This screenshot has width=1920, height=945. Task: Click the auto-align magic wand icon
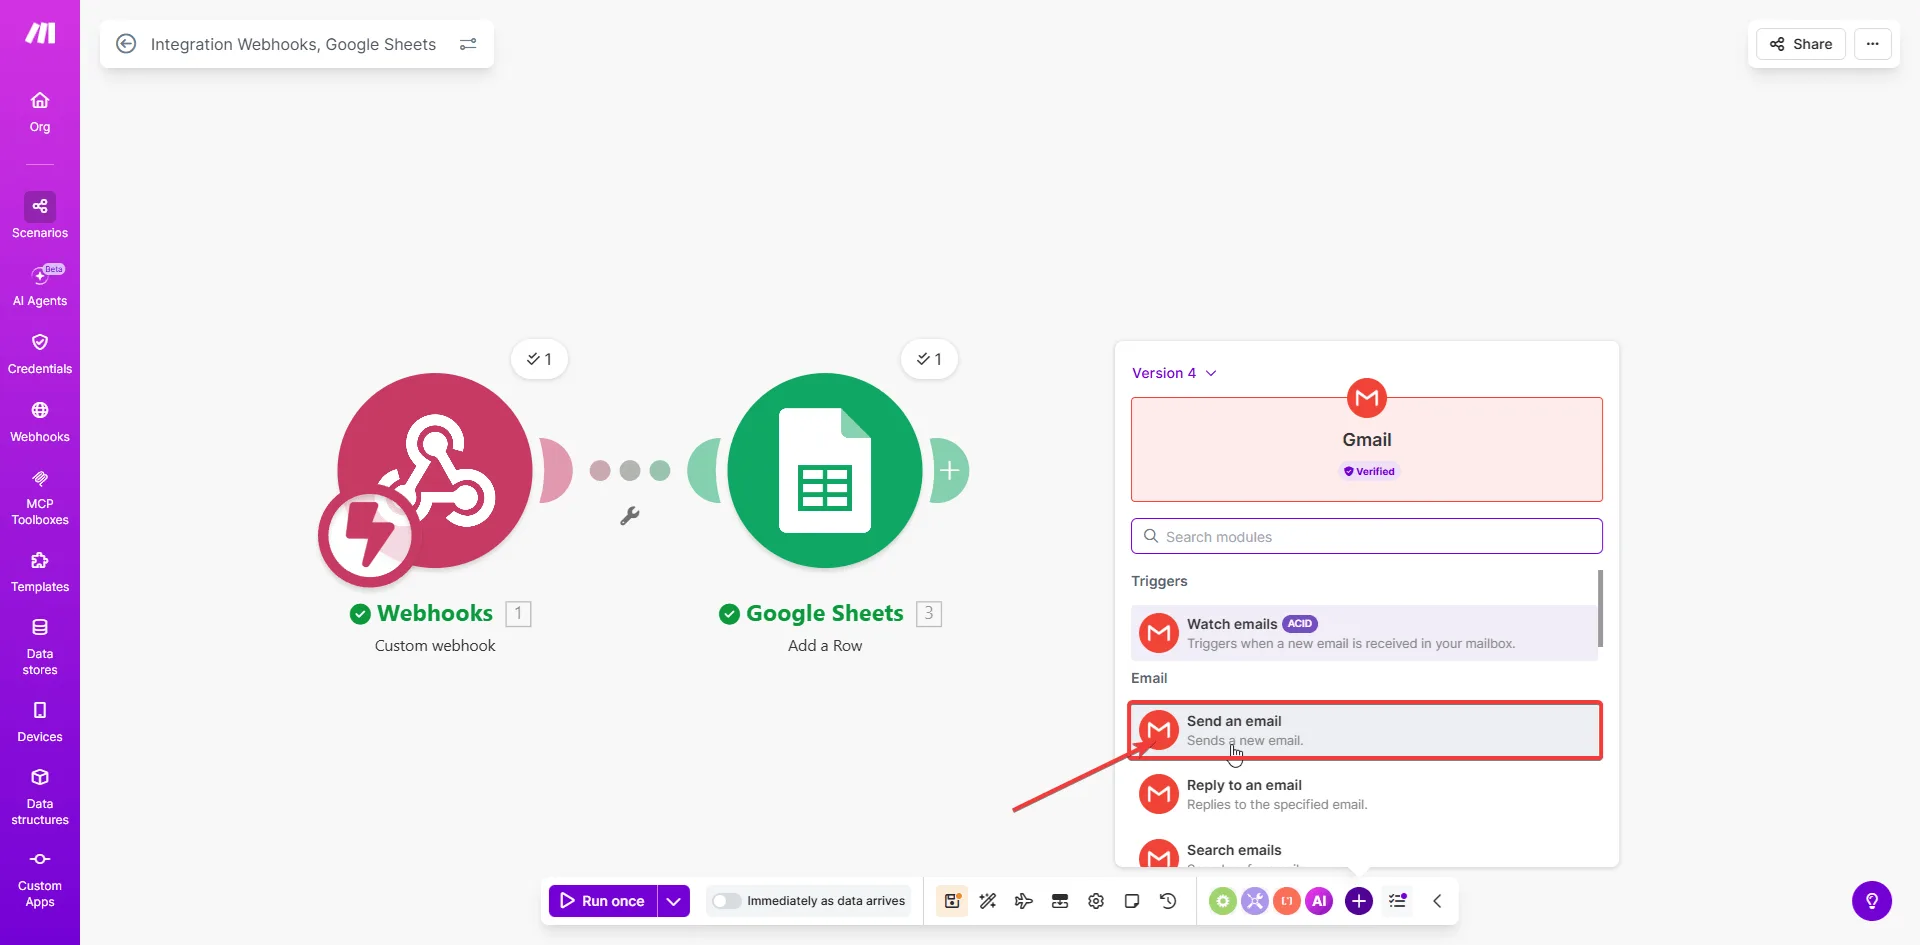coord(988,901)
